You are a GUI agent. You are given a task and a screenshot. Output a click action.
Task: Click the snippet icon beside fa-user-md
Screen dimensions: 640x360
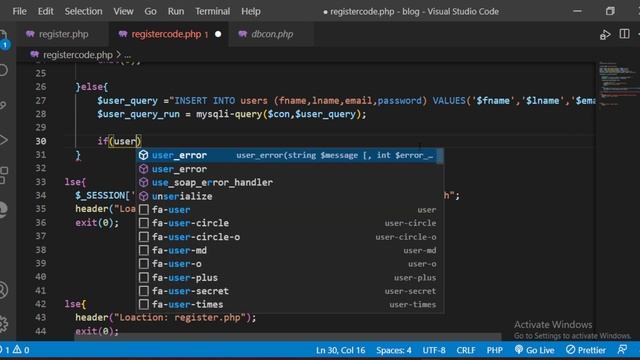pyautogui.click(x=143, y=250)
